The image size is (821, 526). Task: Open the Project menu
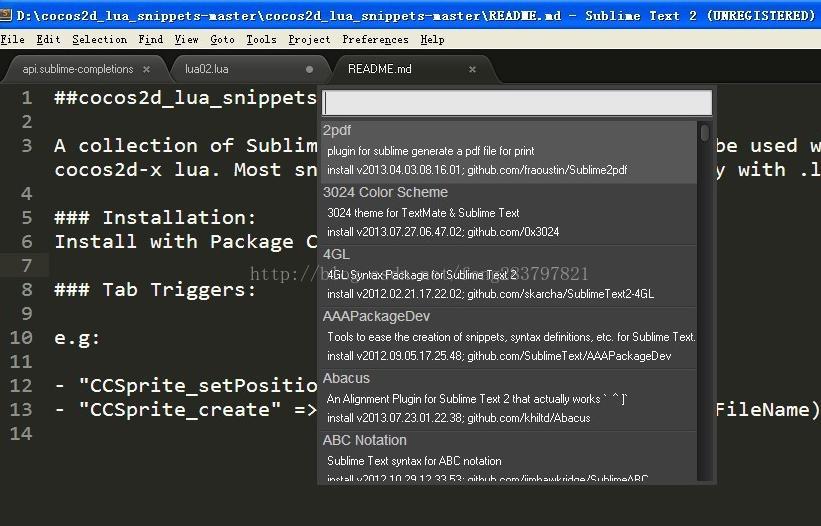click(x=309, y=39)
